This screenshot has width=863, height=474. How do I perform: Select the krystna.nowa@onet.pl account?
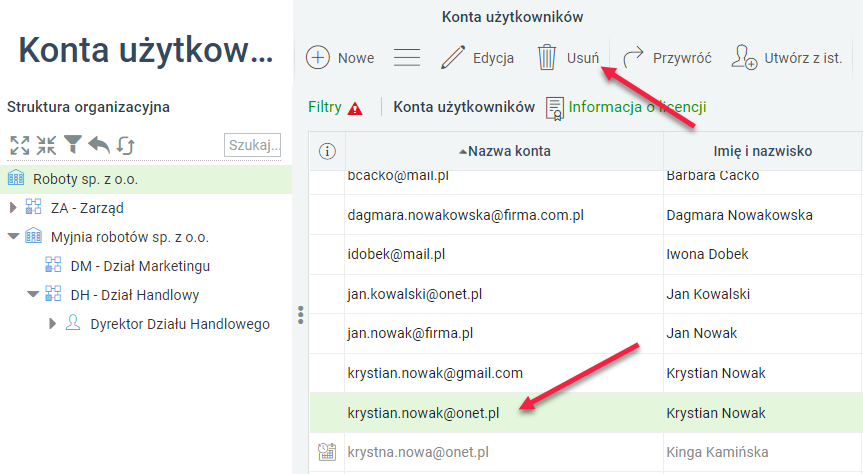(x=418, y=452)
